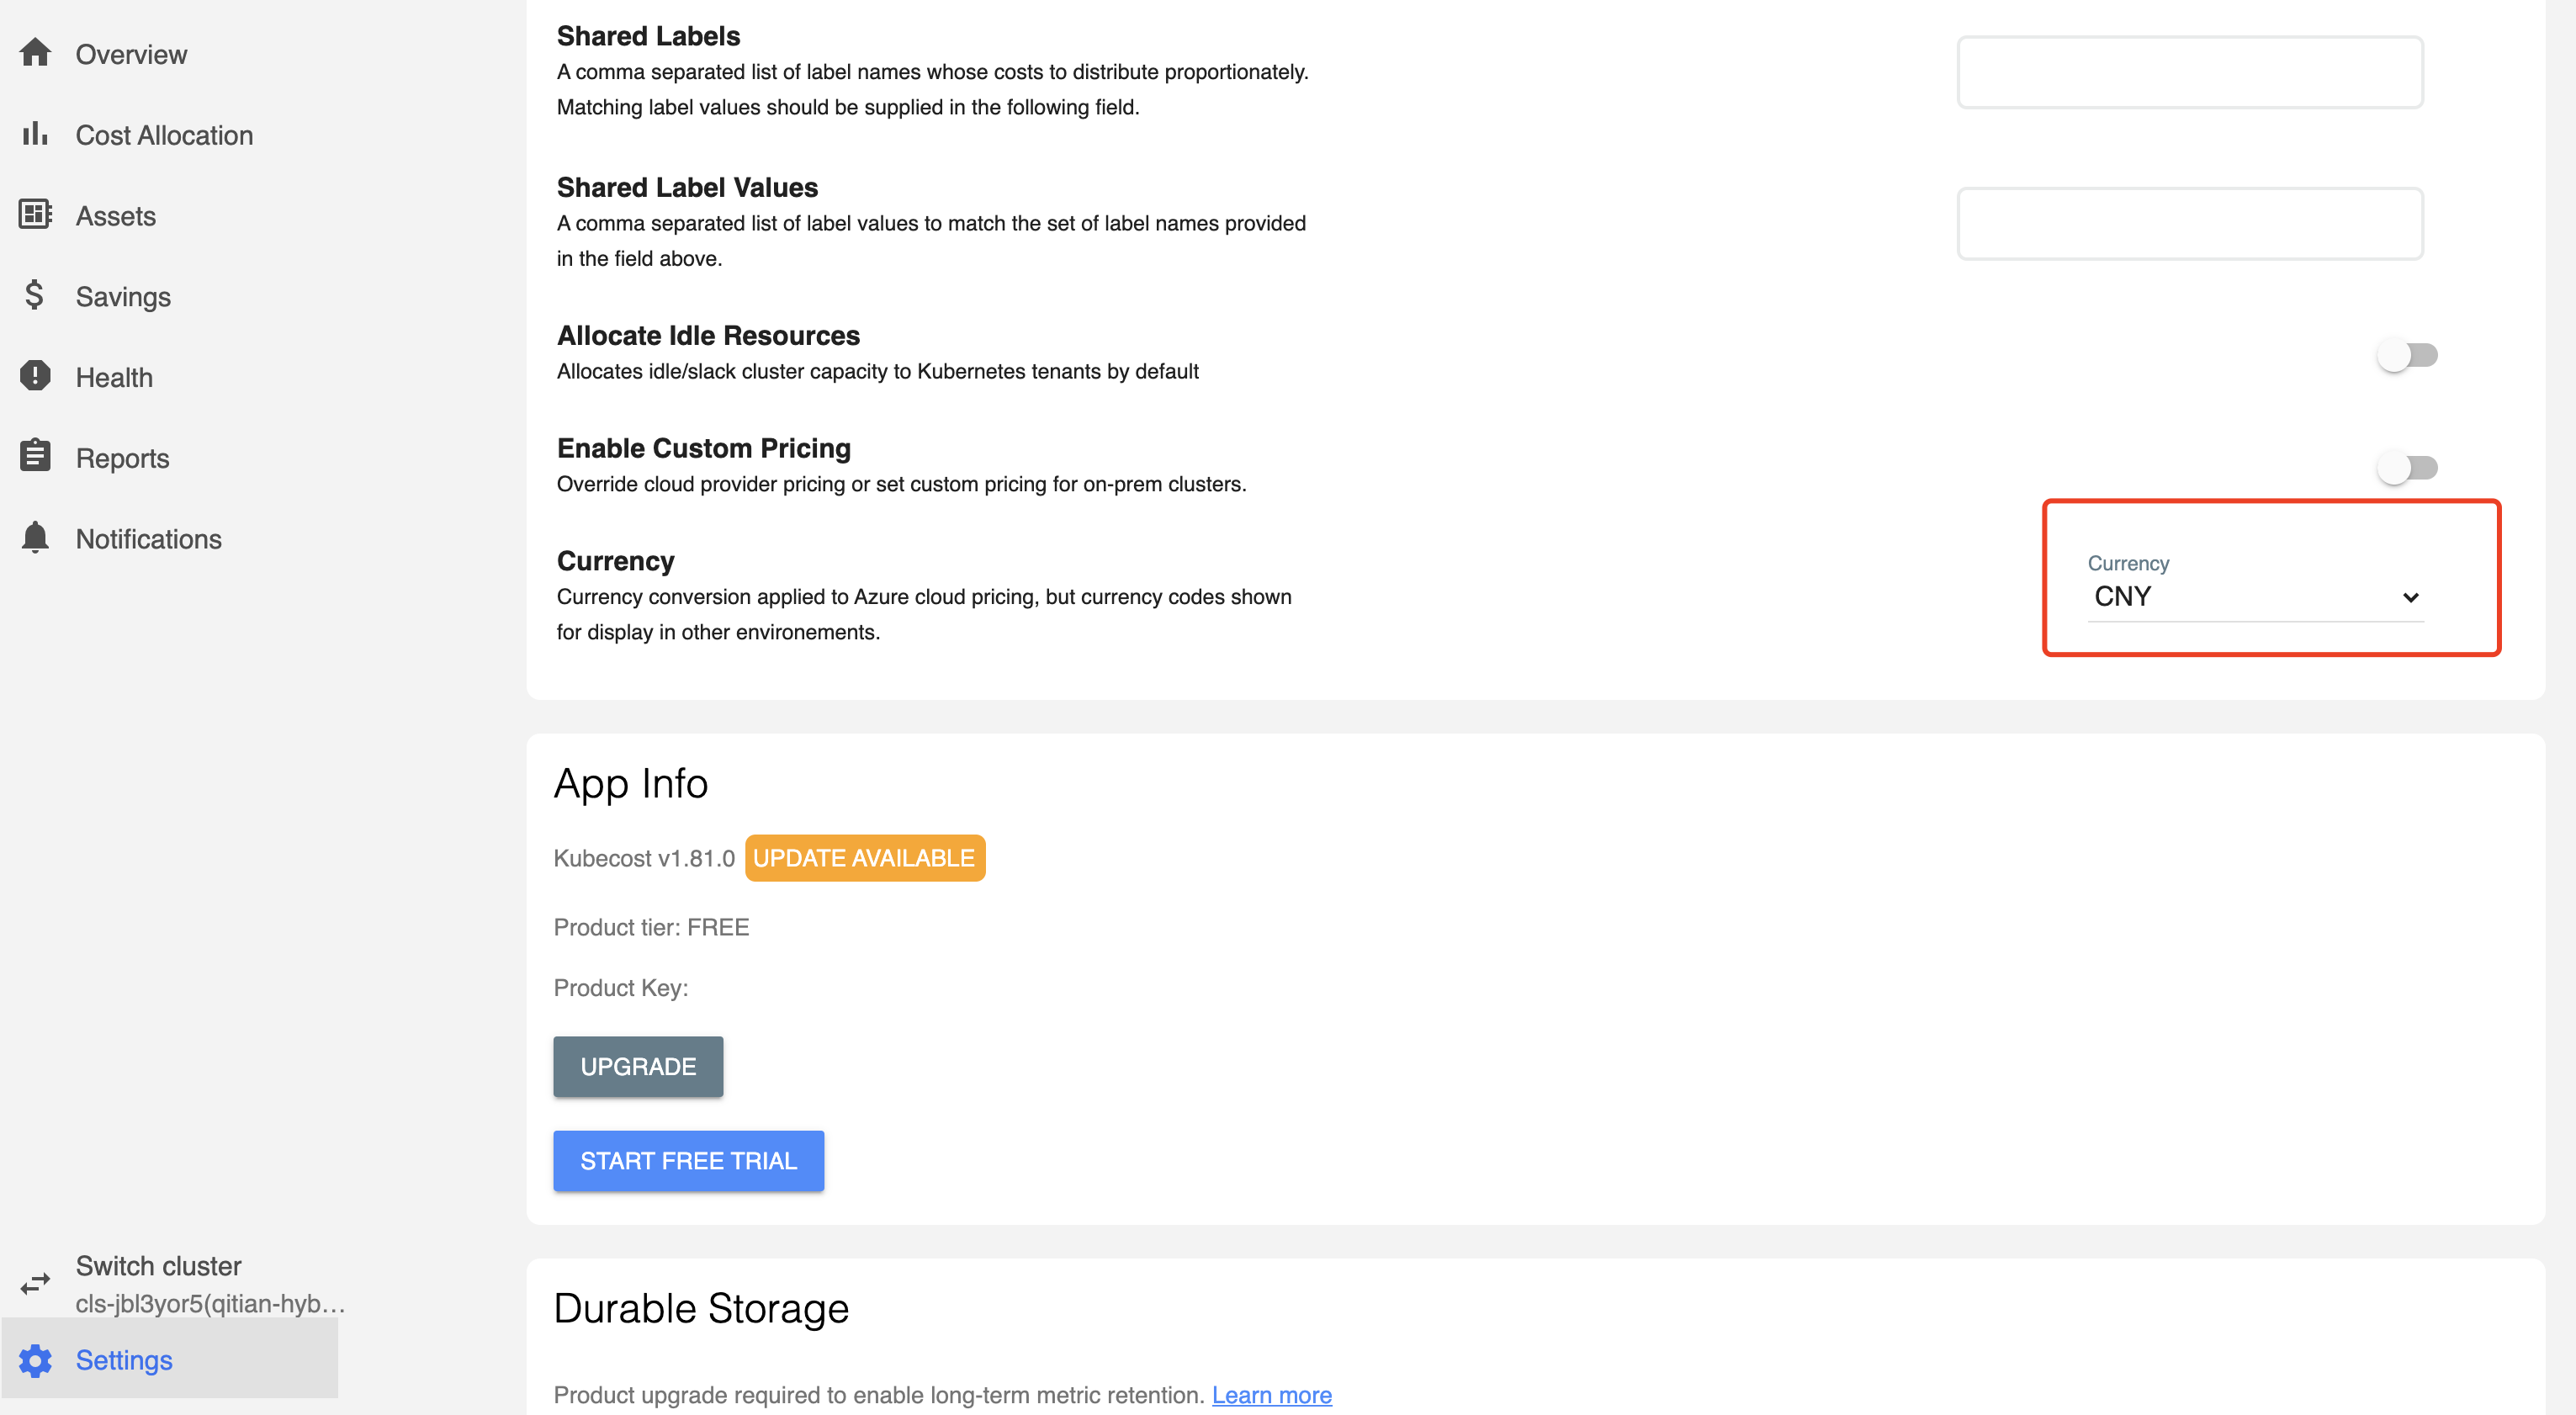Click START FREE TRIAL
This screenshot has height=1415, width=2576.
click(x=688, y=1160)
